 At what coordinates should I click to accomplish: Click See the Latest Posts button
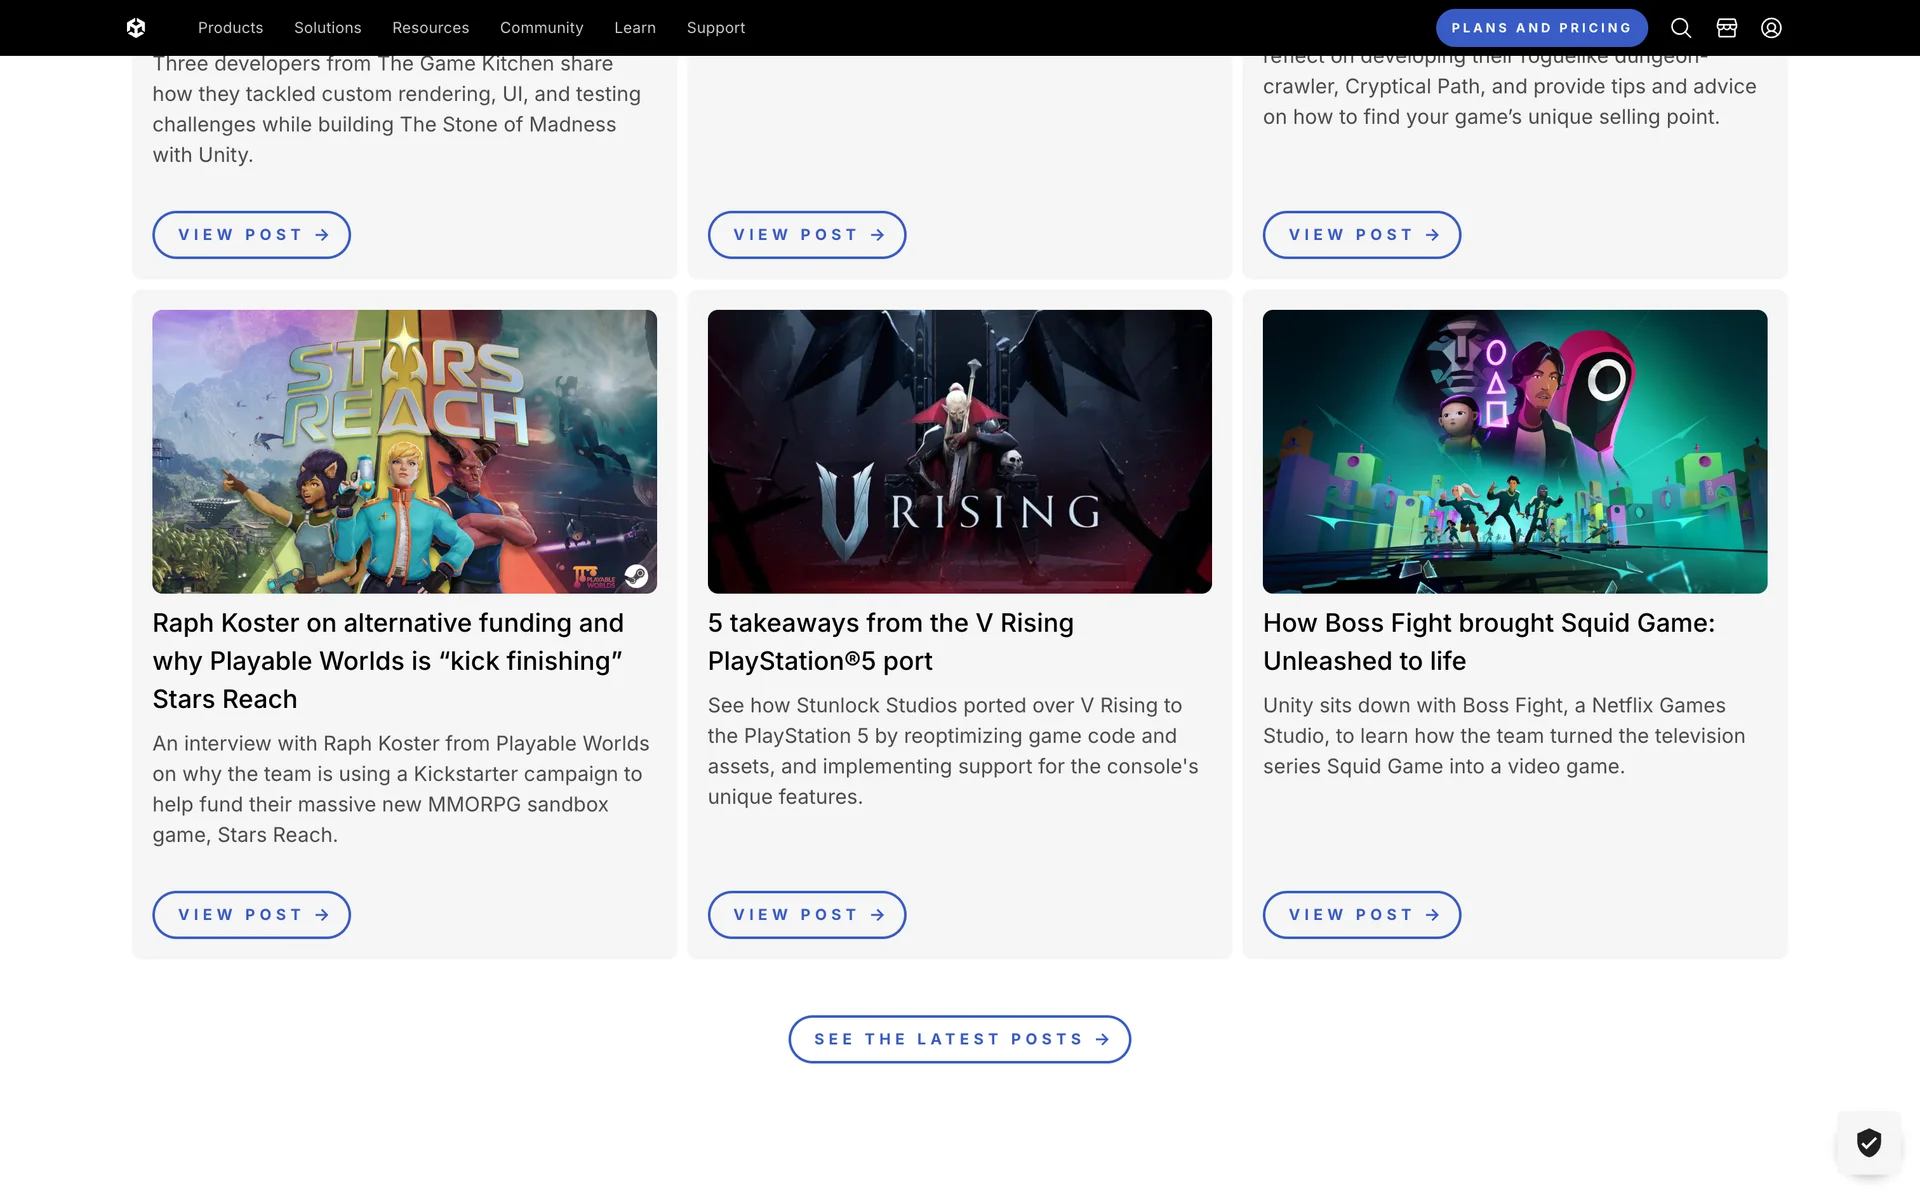tap(959, 1039)
